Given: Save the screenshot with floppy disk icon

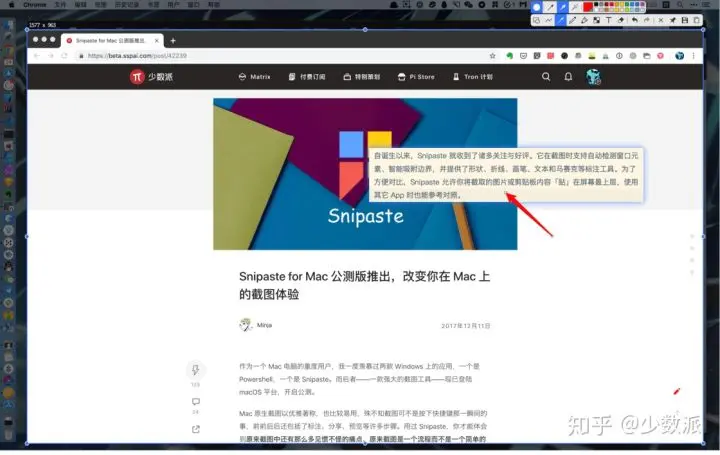Looking at the screenshot, I should coord(685,21).
